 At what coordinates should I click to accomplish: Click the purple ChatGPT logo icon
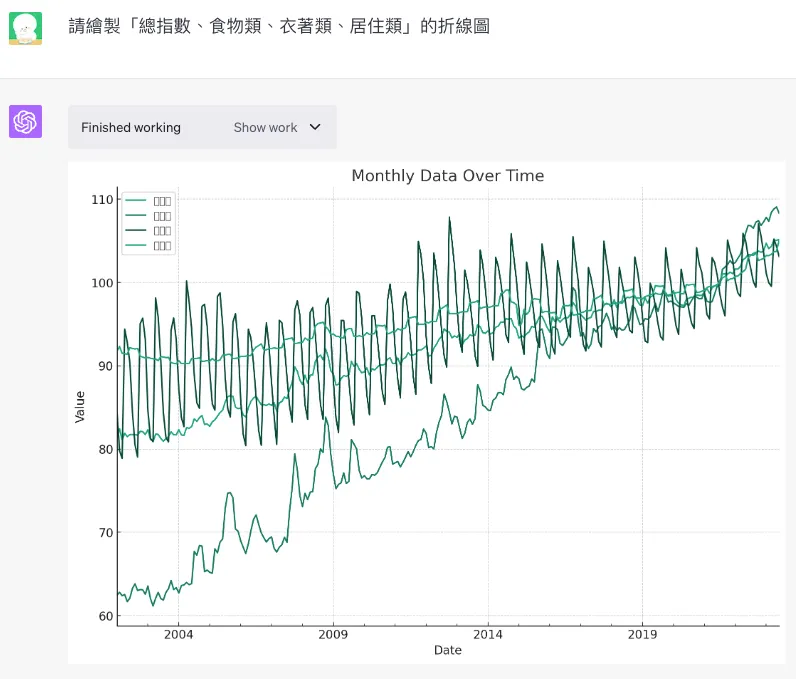point(25,121)
